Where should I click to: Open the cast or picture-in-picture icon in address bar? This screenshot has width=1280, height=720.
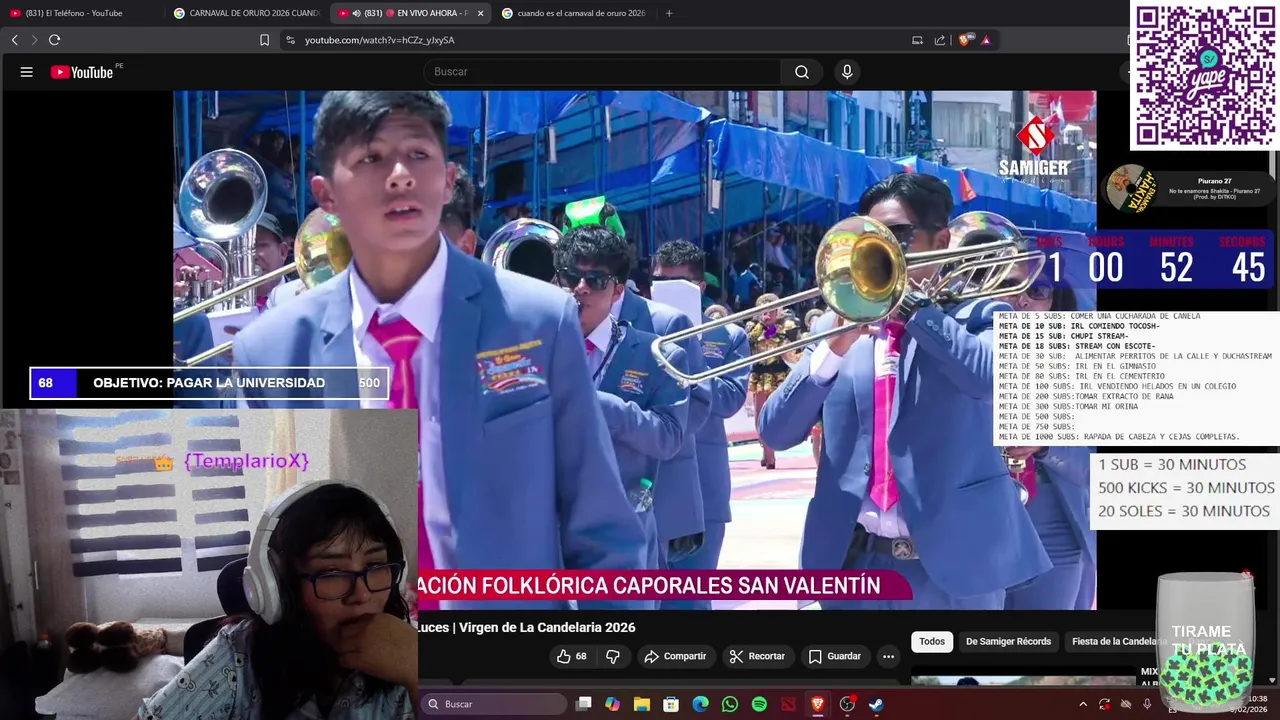point(917,40)
